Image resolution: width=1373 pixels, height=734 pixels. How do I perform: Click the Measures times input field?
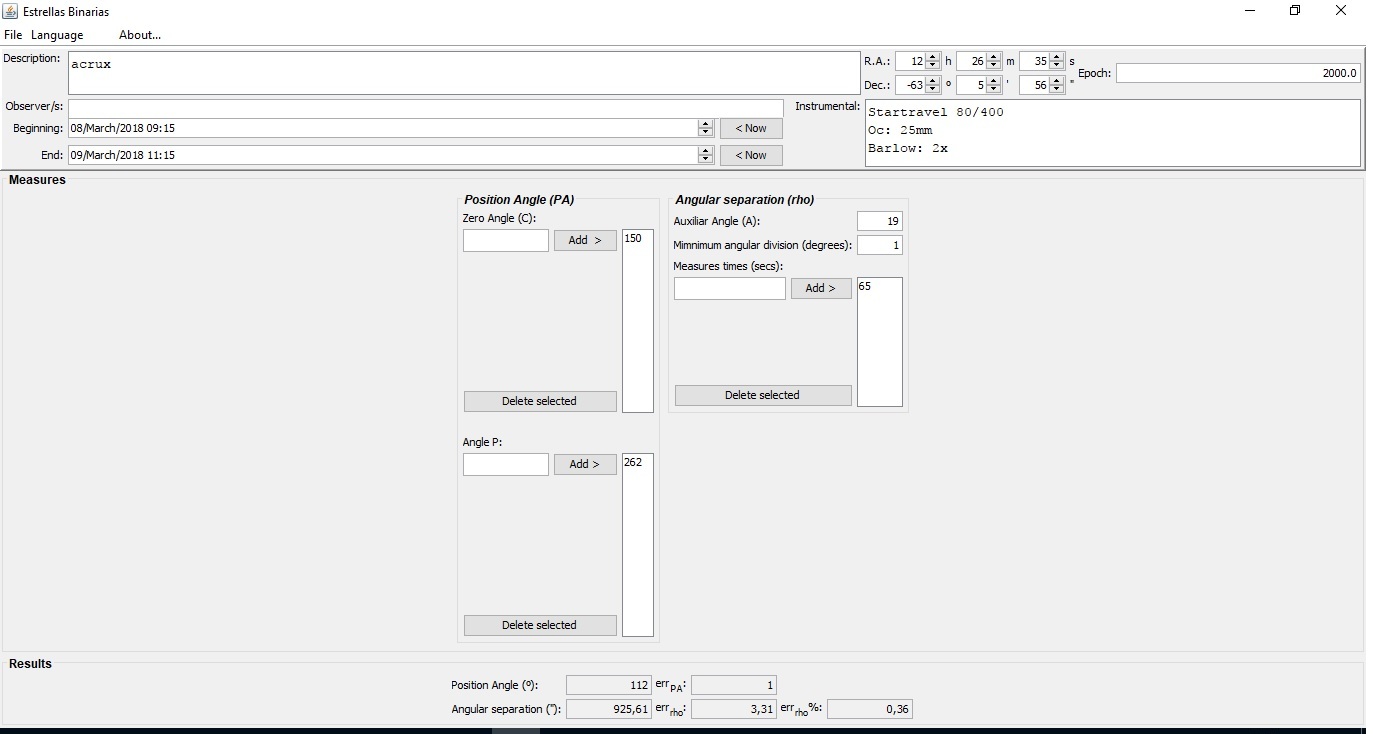[730, 288]
